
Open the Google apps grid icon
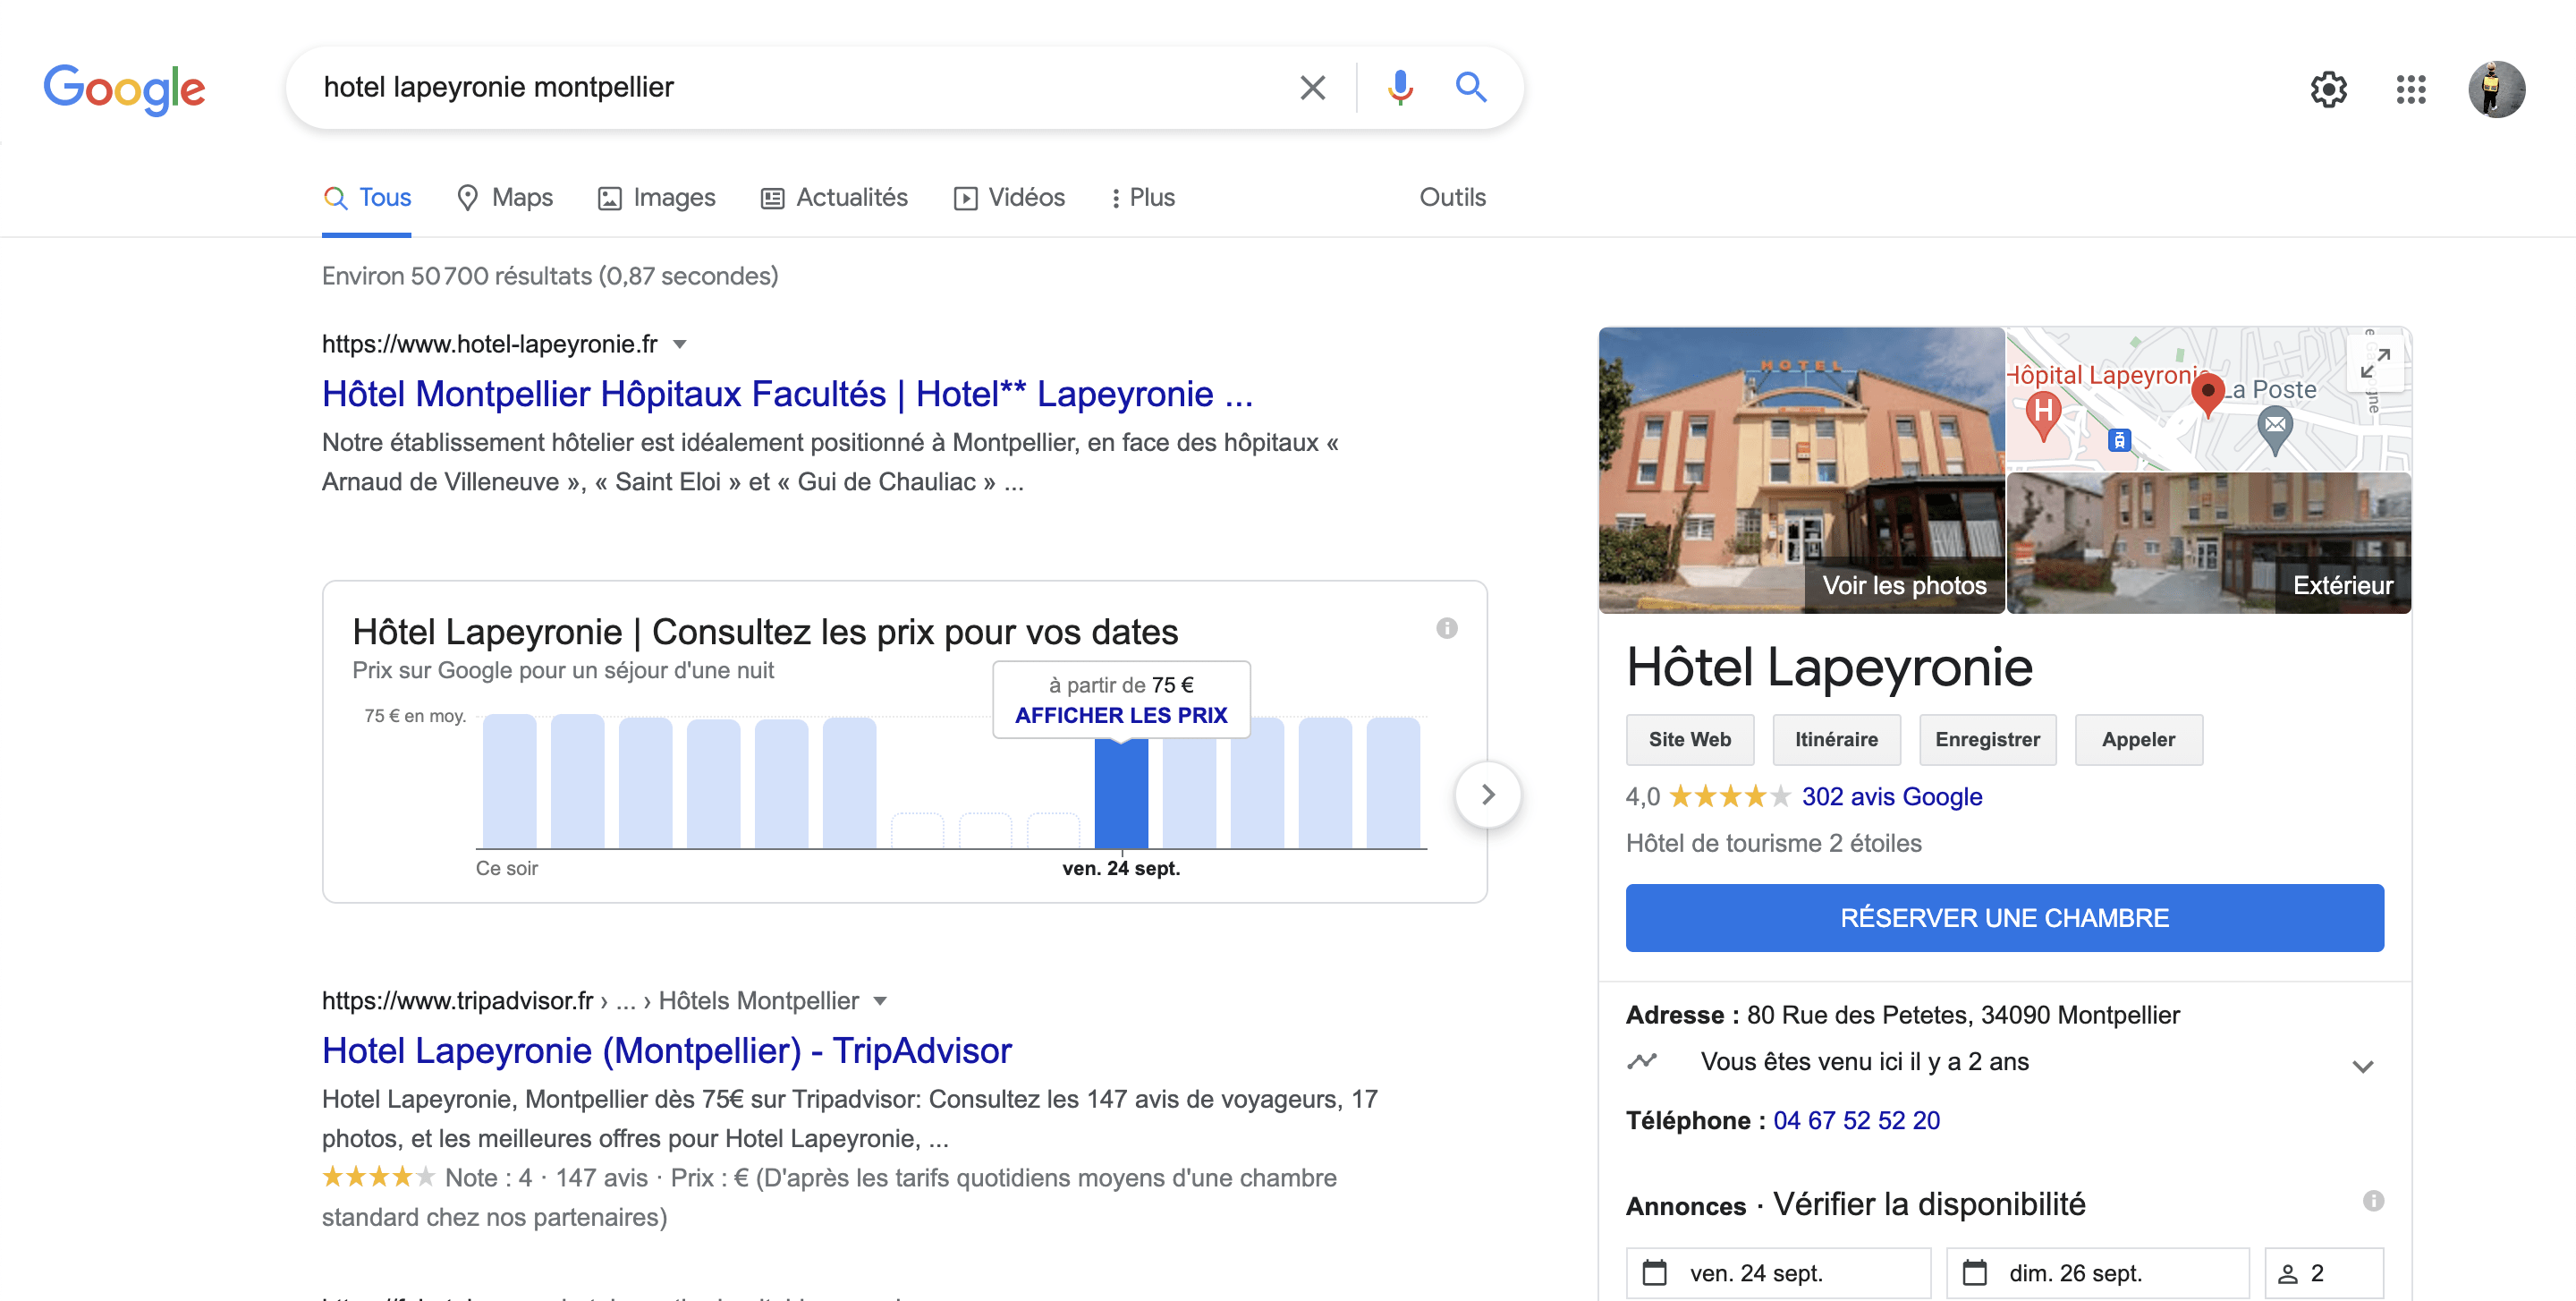(2411, 90)
